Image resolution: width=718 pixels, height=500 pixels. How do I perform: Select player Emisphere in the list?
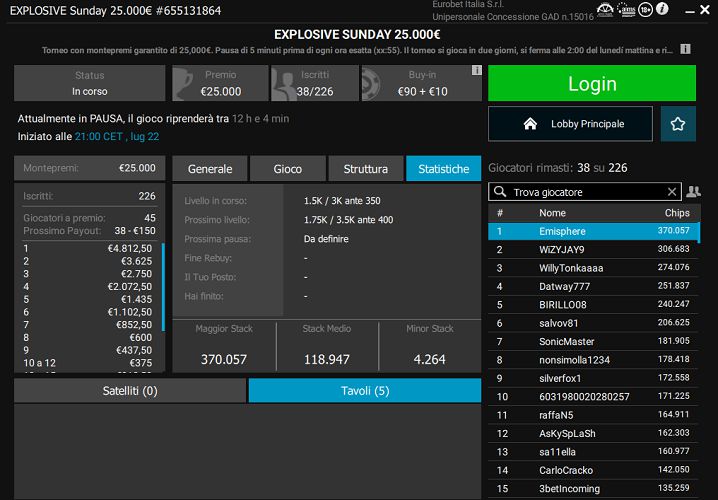593,231
